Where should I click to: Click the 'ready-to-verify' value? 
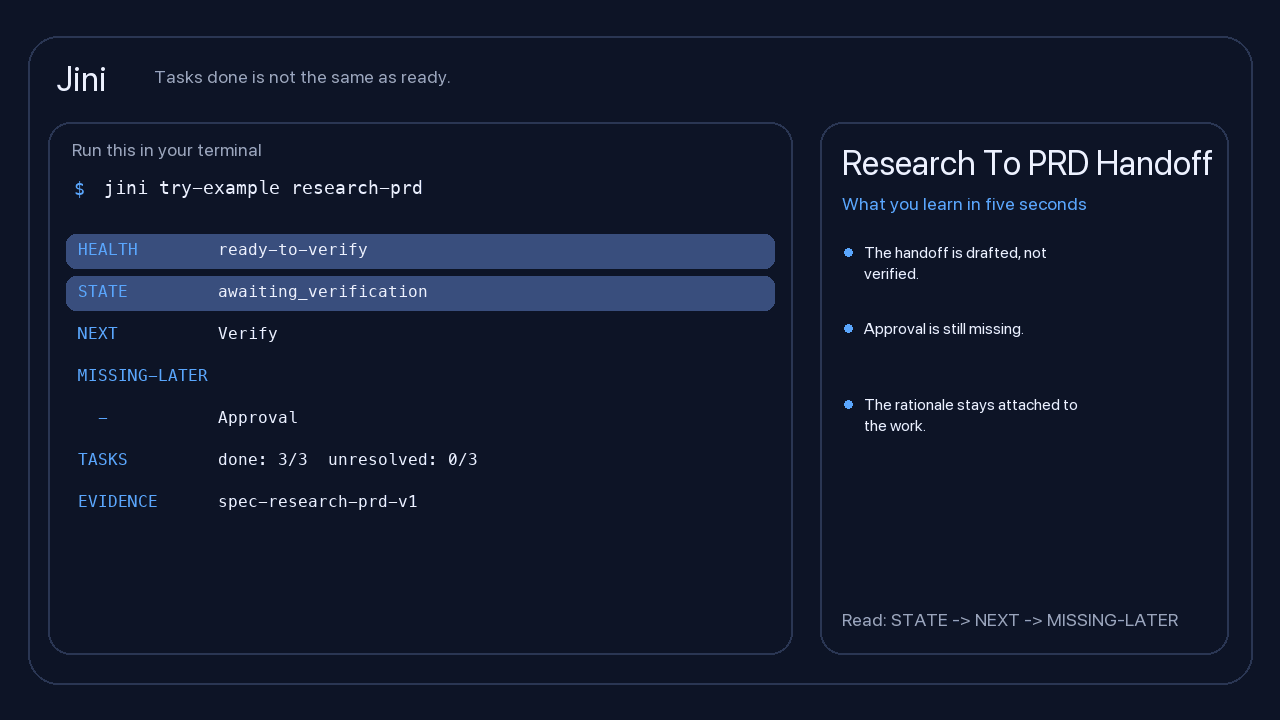click(x=293, y=250)
